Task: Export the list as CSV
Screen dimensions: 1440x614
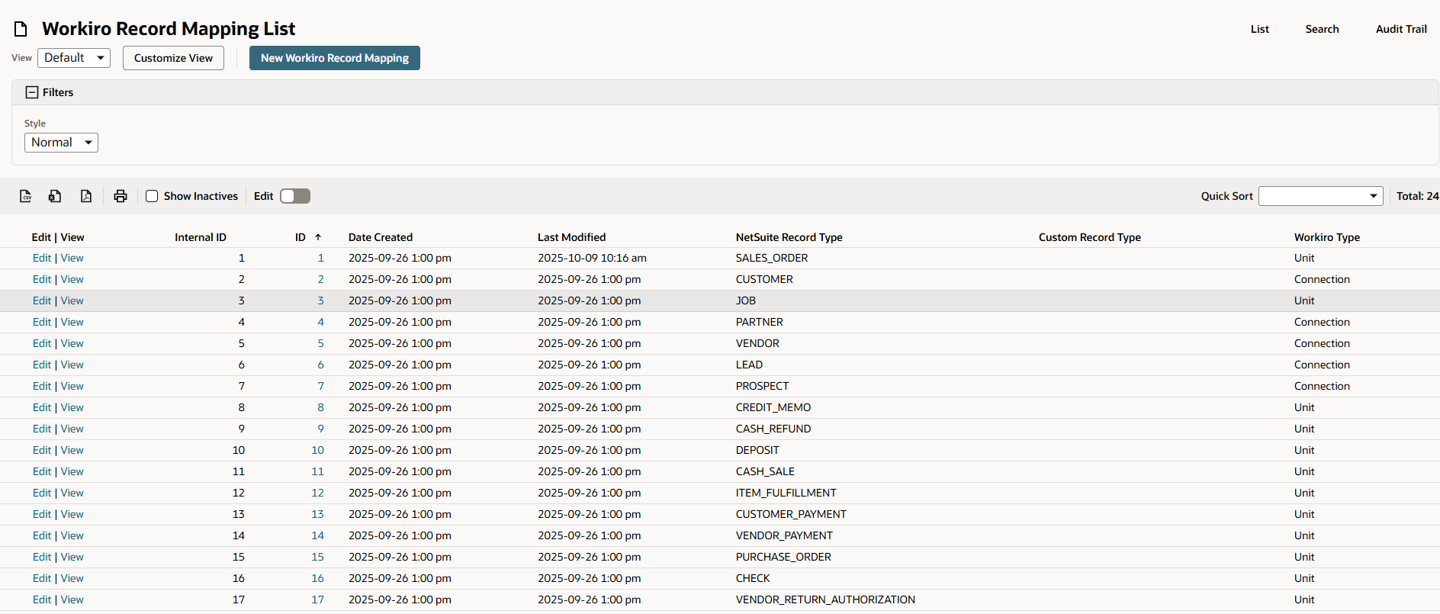Action: click(25, 196)
